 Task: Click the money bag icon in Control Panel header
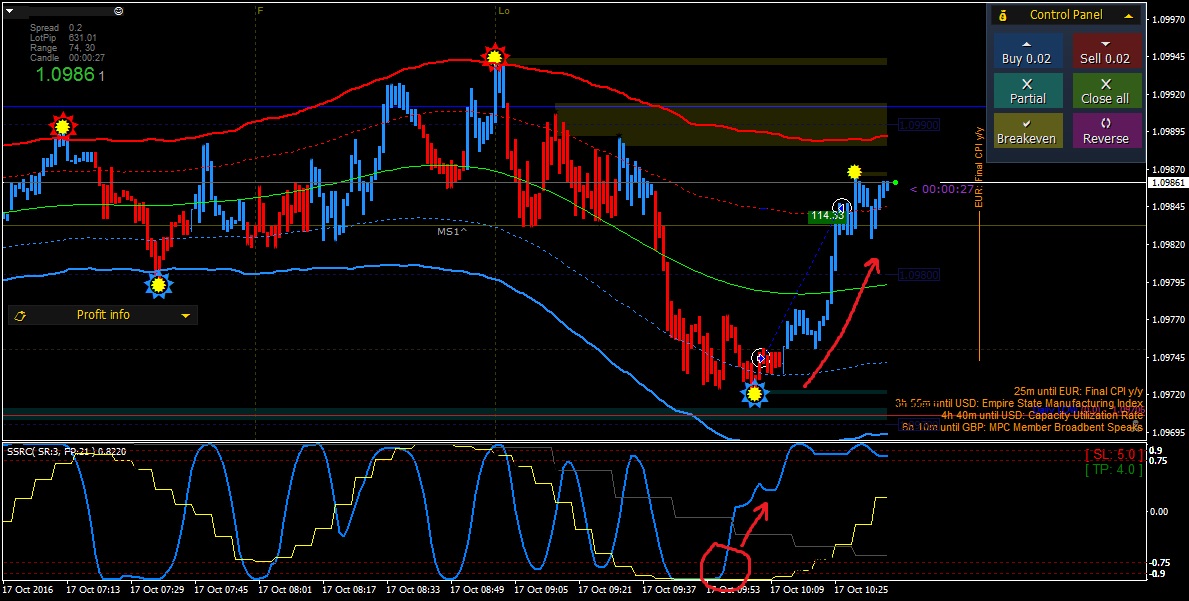1003,15
